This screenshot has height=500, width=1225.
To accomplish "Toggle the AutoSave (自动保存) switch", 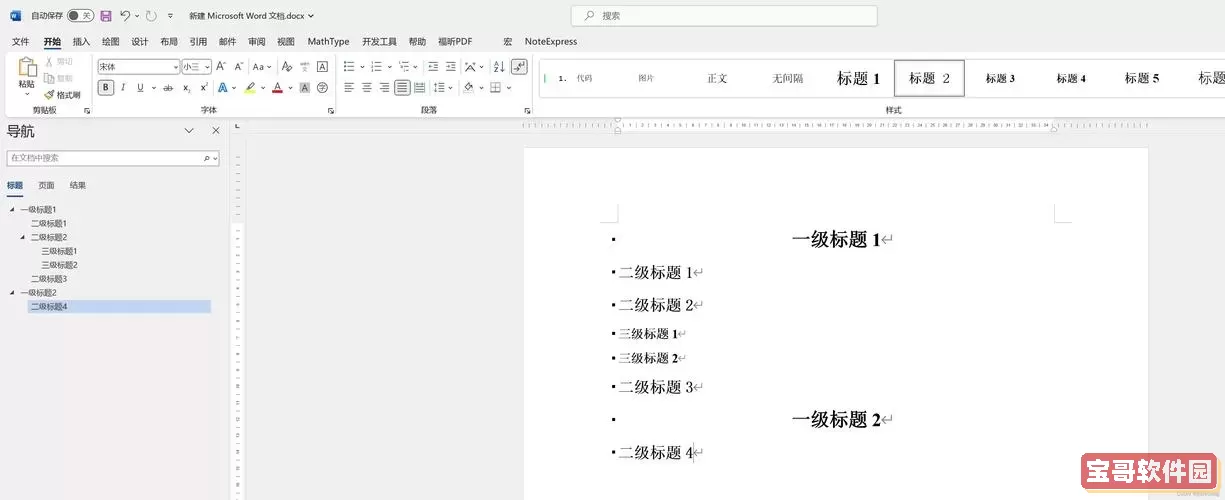I will [81, 16].
